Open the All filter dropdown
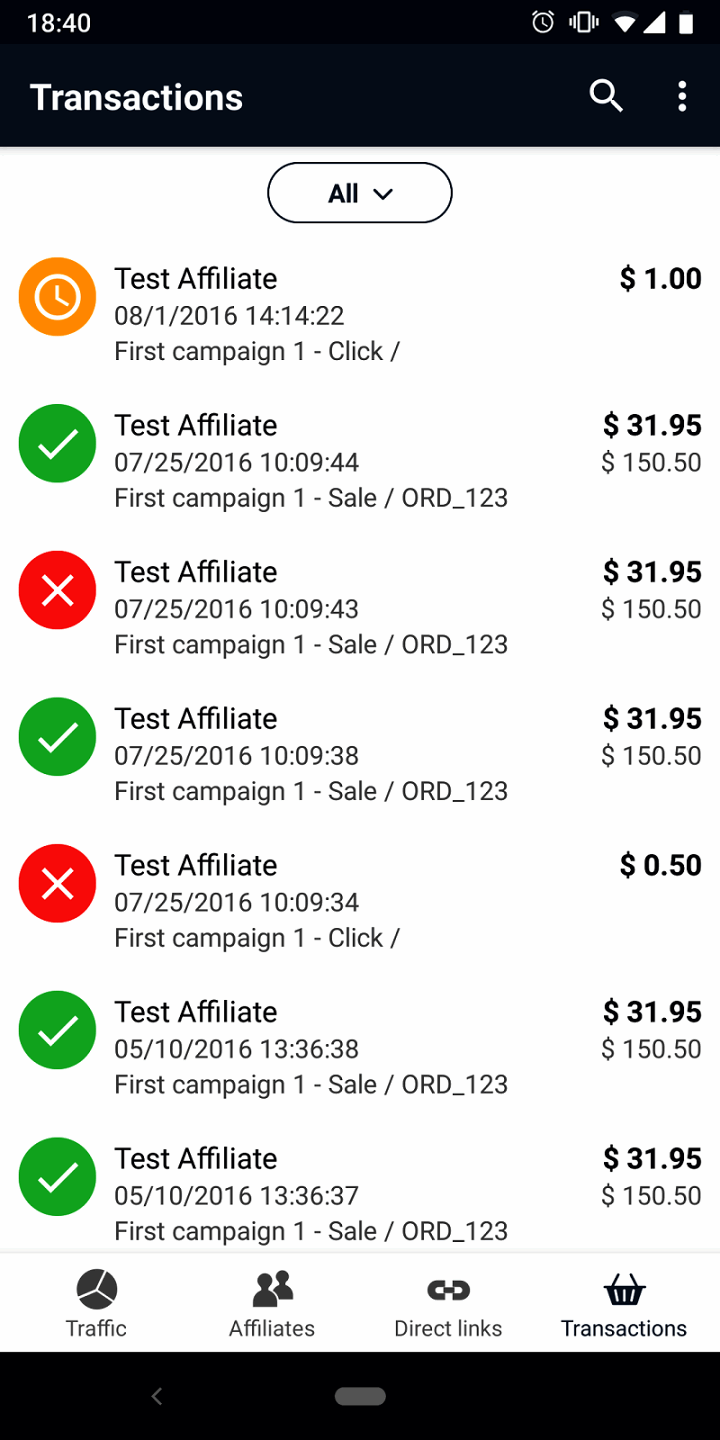Image resolution: width=720 pixels, height=1440 pixels. (x=360, y=193)
